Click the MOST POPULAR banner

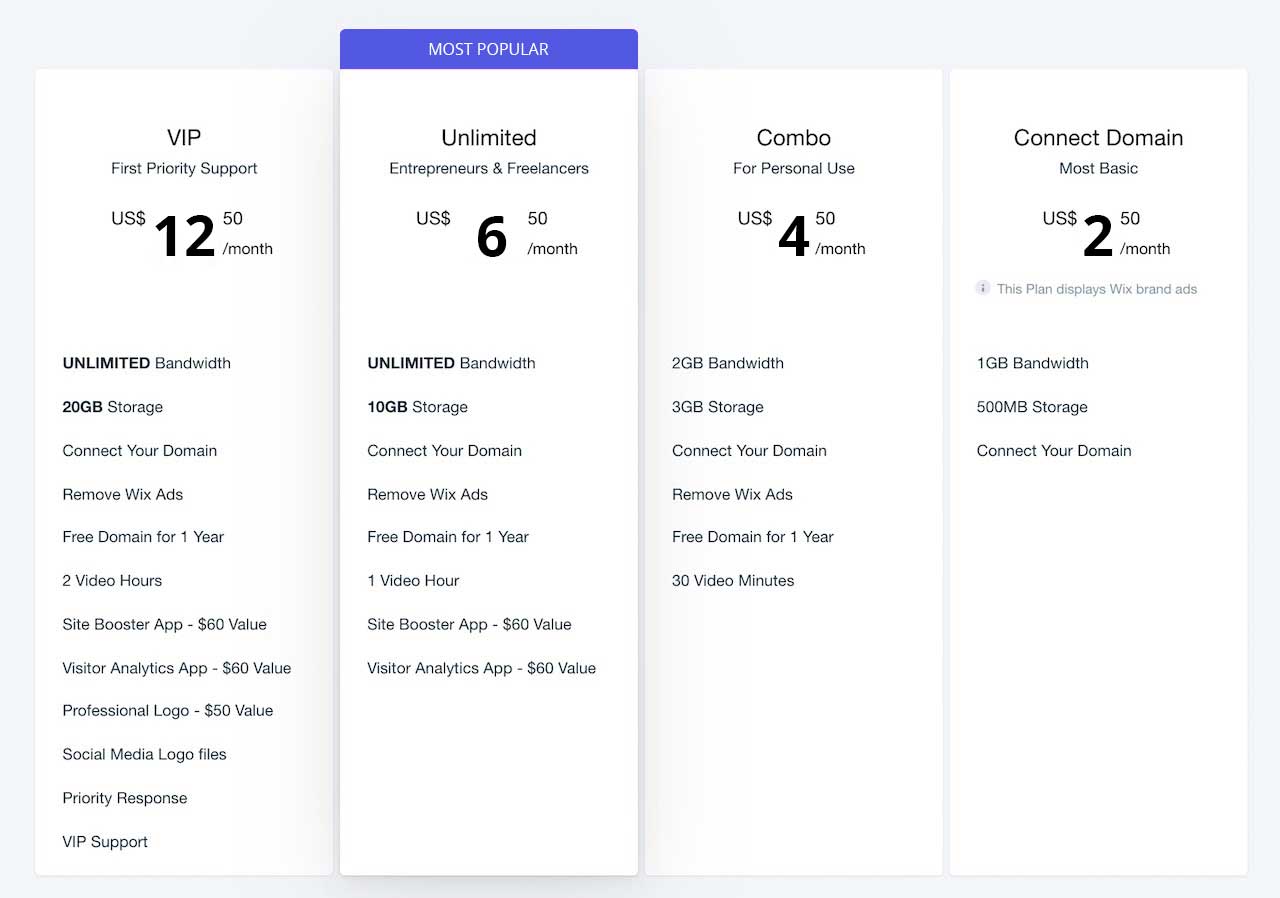coord(489,49)
